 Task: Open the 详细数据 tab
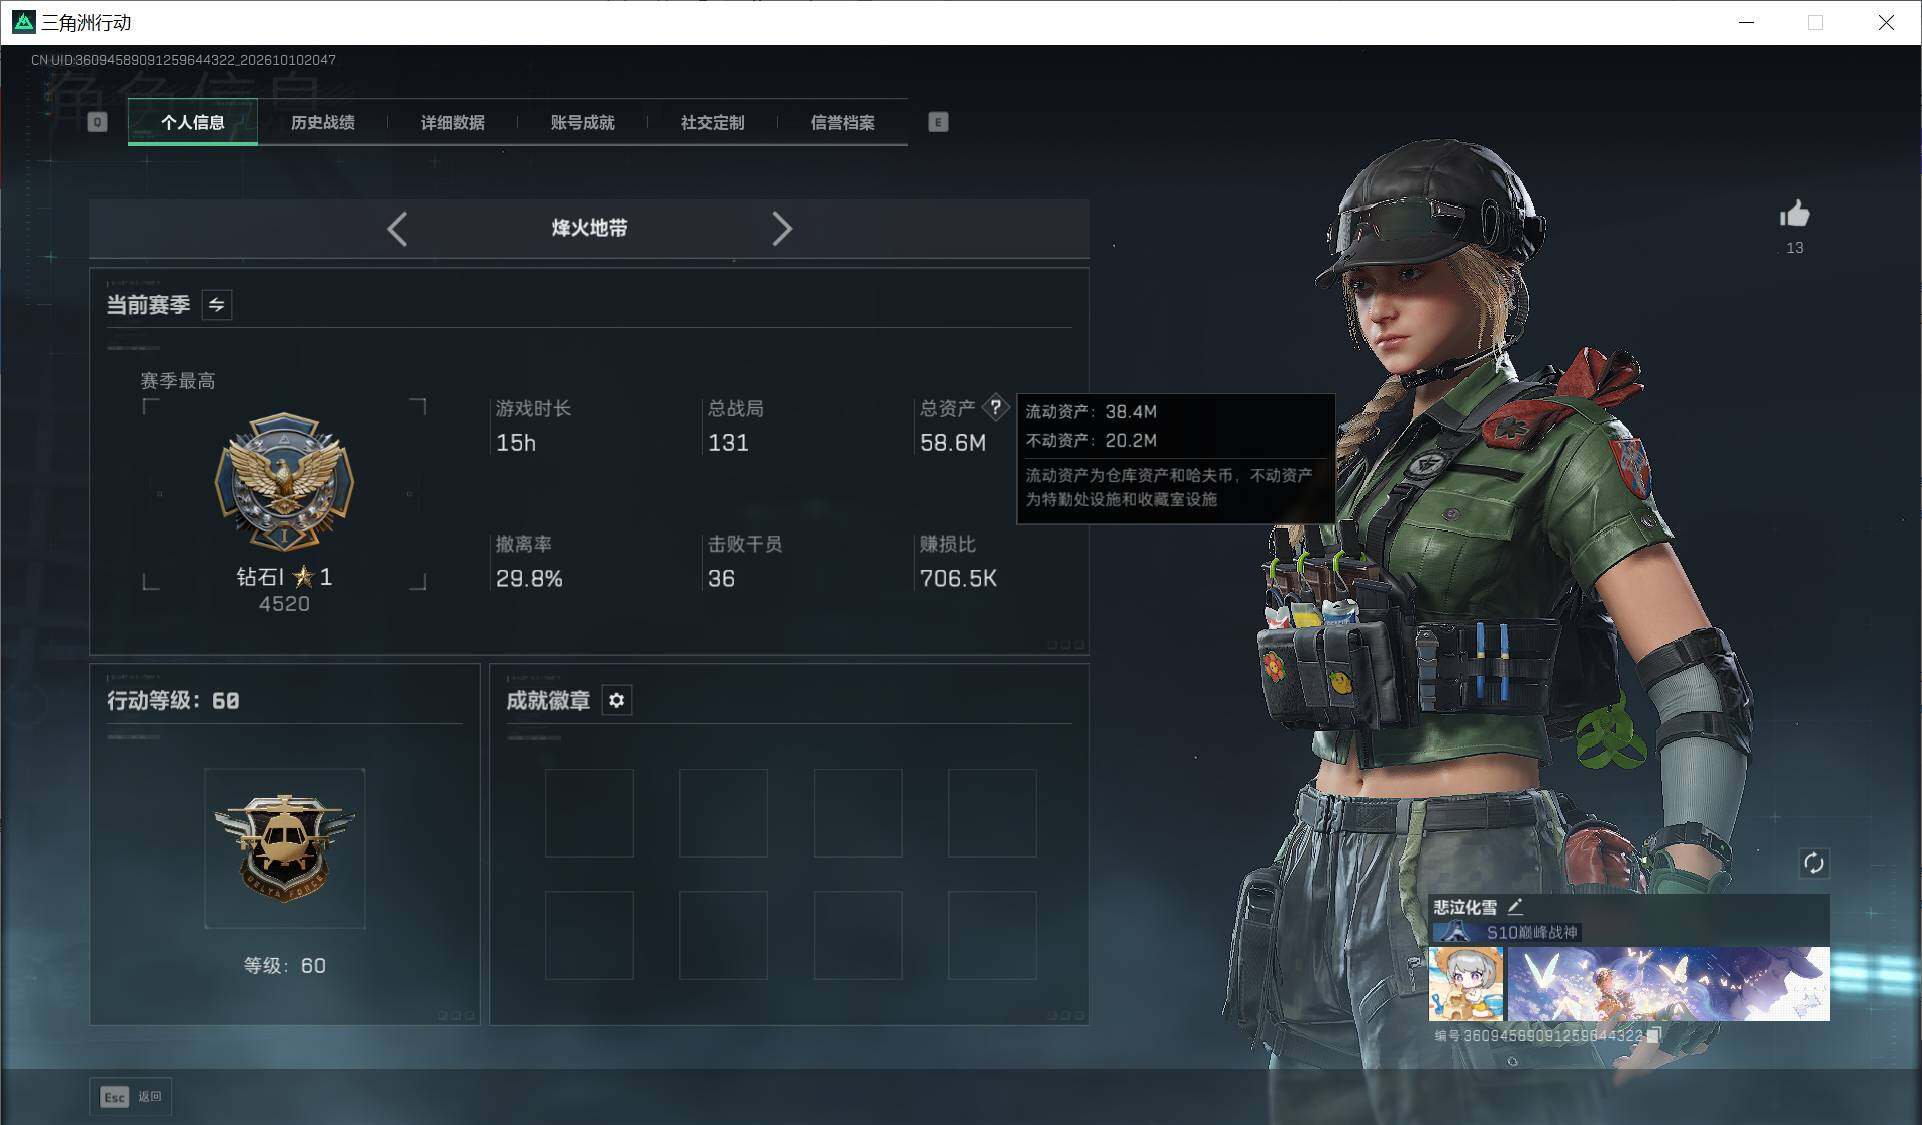(x=453, y=122)
